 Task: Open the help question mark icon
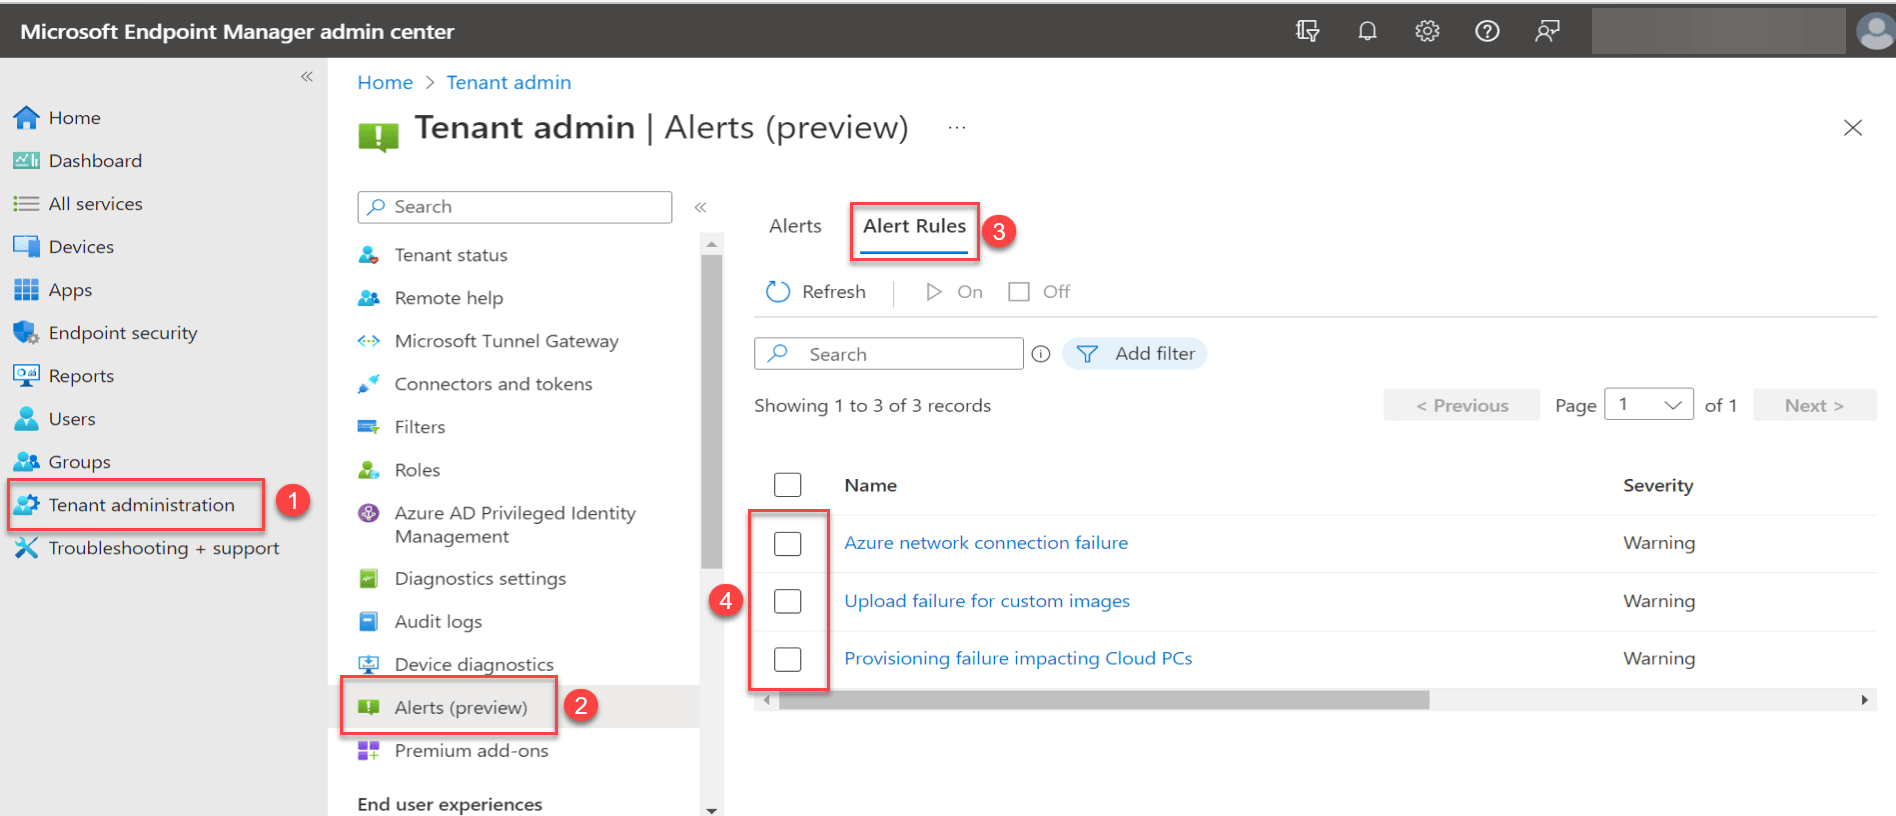pyautogui.click(x=1487, y=31)
